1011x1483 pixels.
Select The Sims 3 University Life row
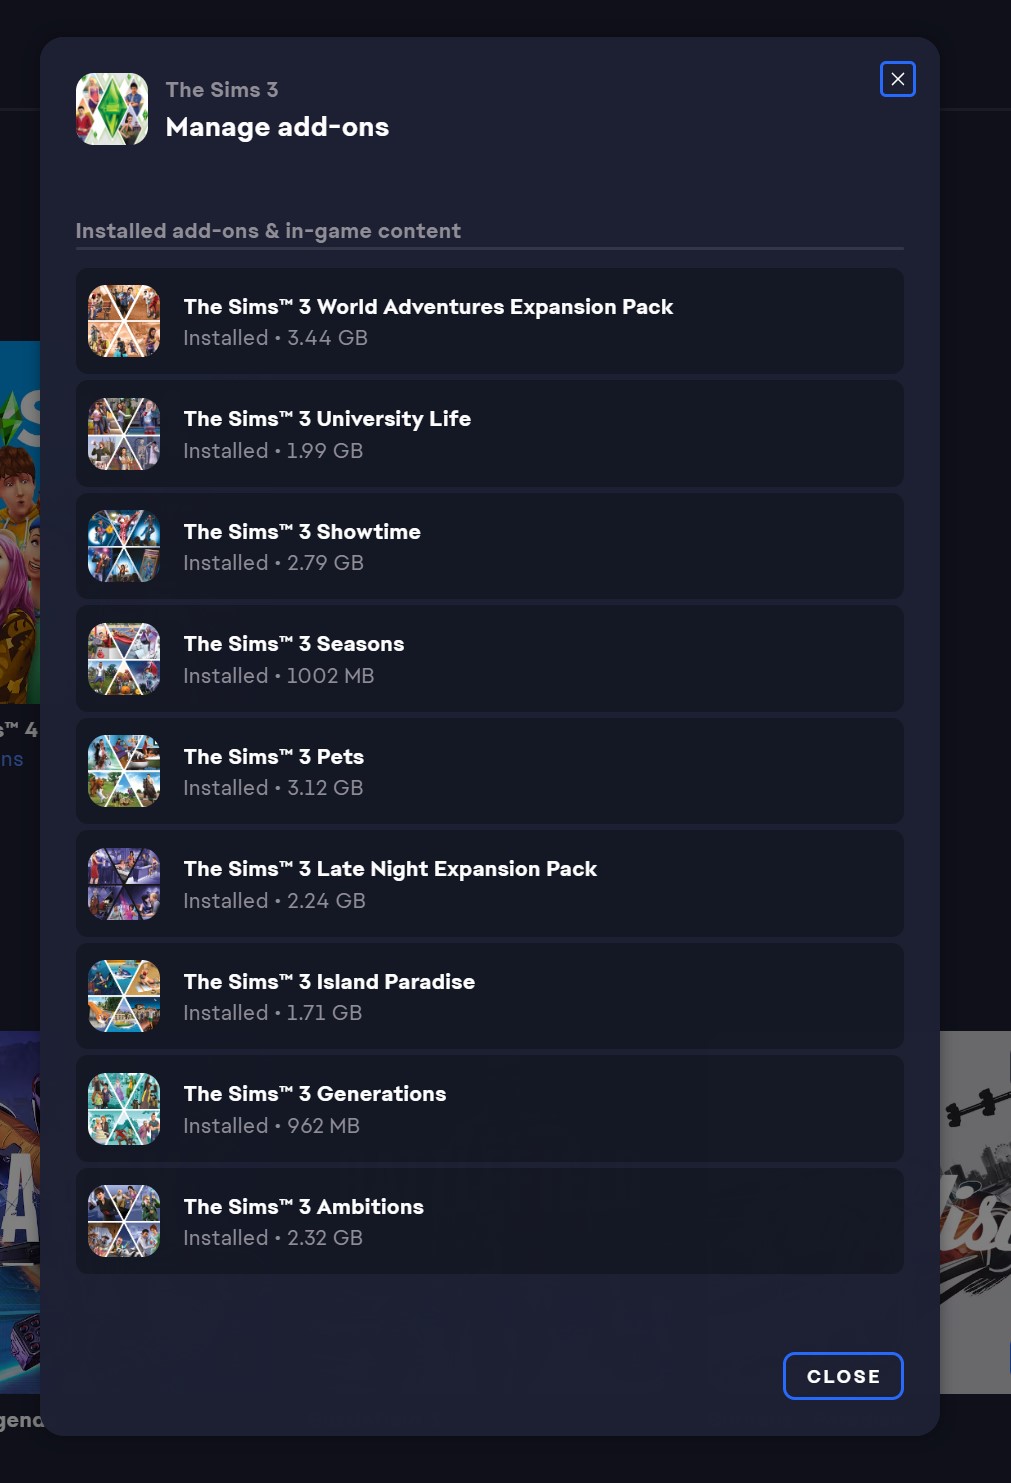click(x=490, y=434)
